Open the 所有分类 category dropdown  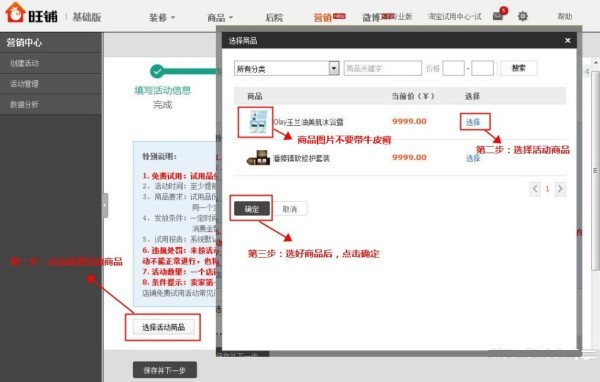286,69
